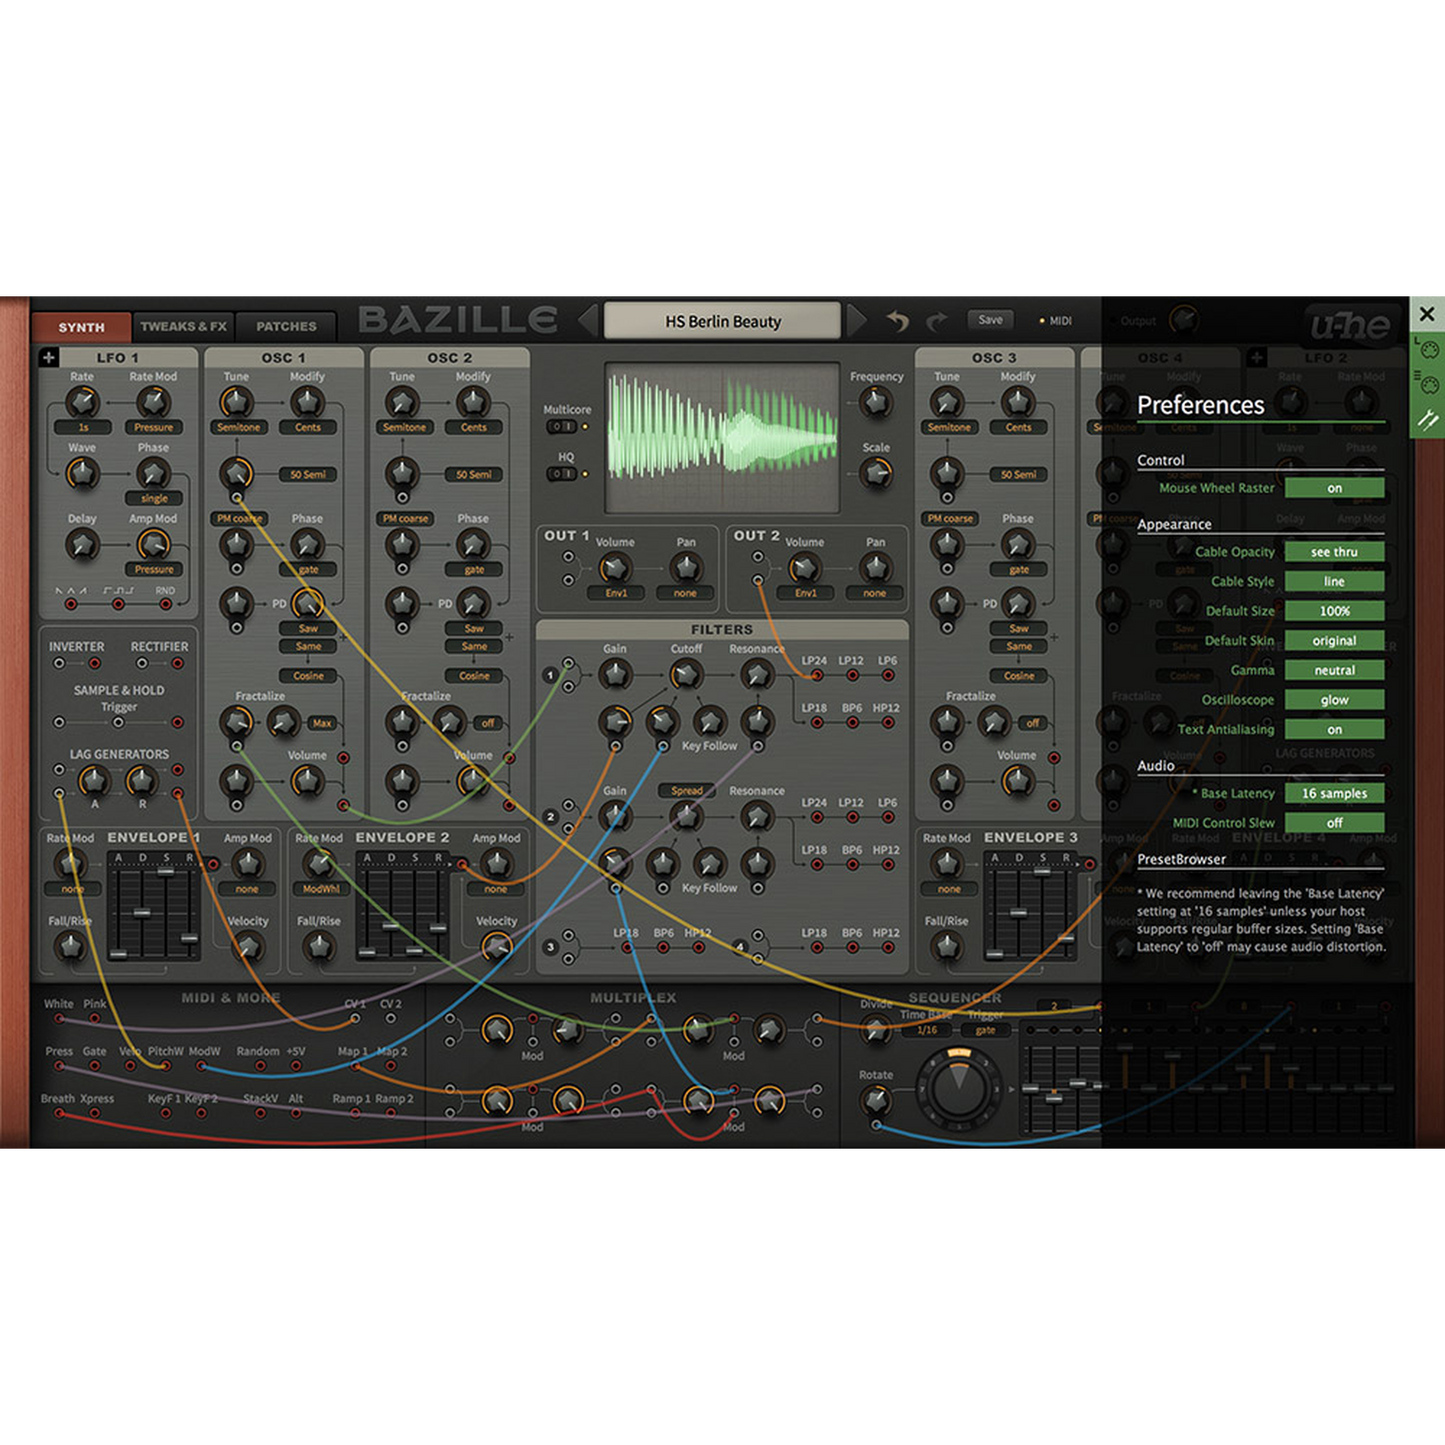The image size is (1445, 1445).
Task: Switch to the Tweaks & FX tab
Action: (x=183, y=327)
